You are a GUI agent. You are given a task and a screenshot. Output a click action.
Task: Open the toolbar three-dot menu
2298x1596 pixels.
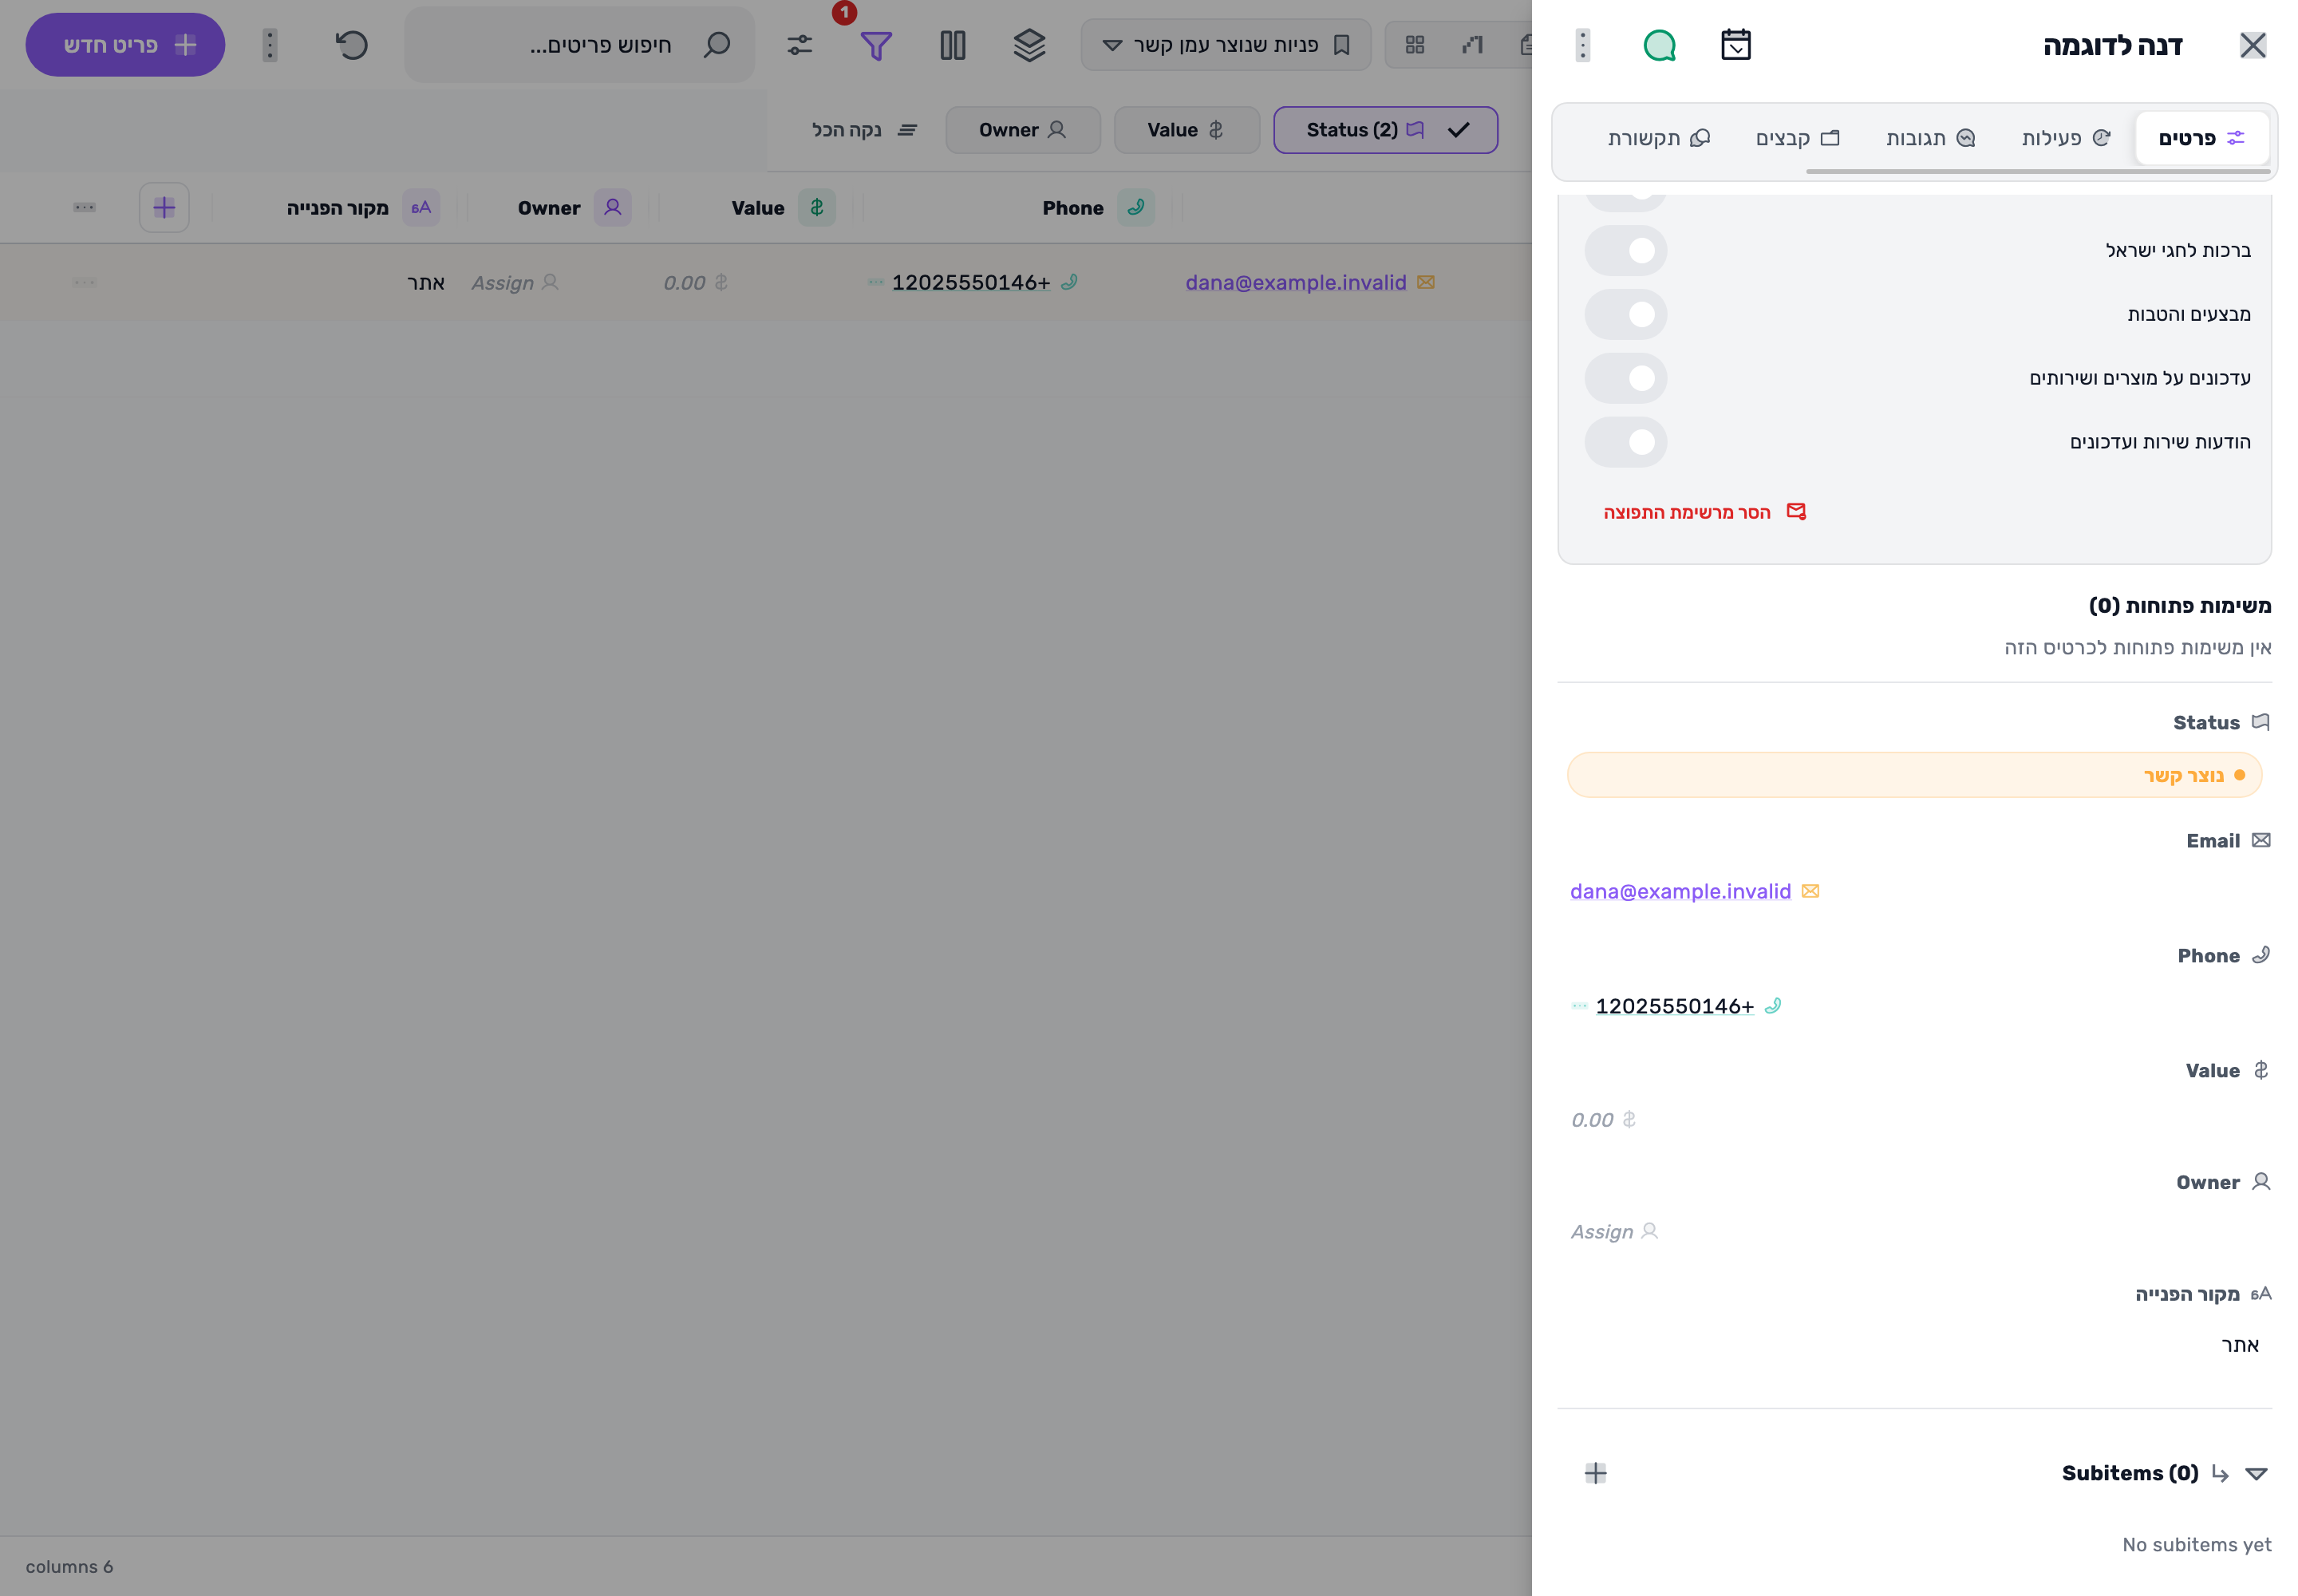(269, 45)
